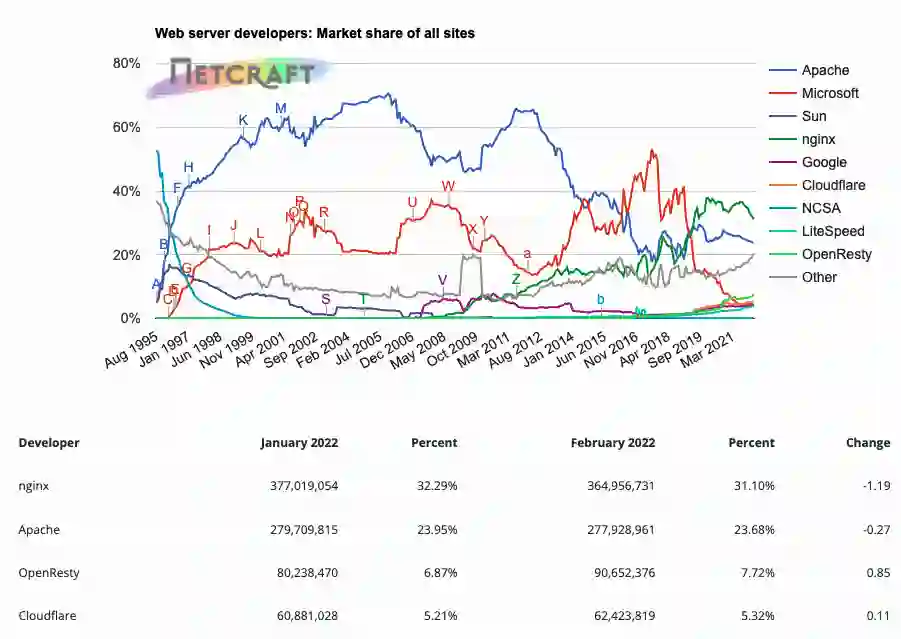Toggle the Sun series legend entry
Image resolution: width=901 pixels, height=639 pixels.
tap(813, 116)
